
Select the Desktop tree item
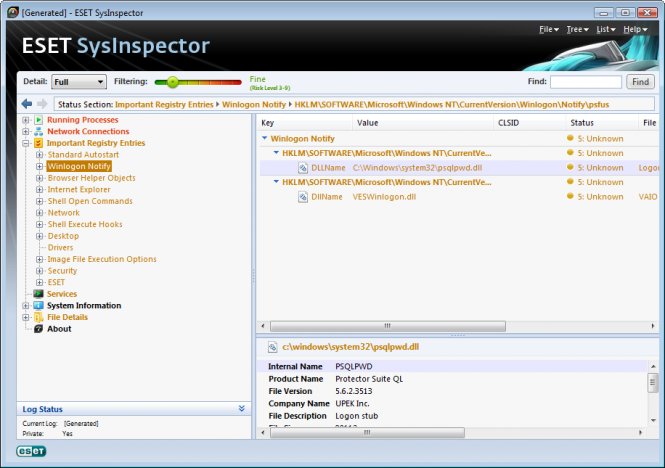click(x=63, y=236)
